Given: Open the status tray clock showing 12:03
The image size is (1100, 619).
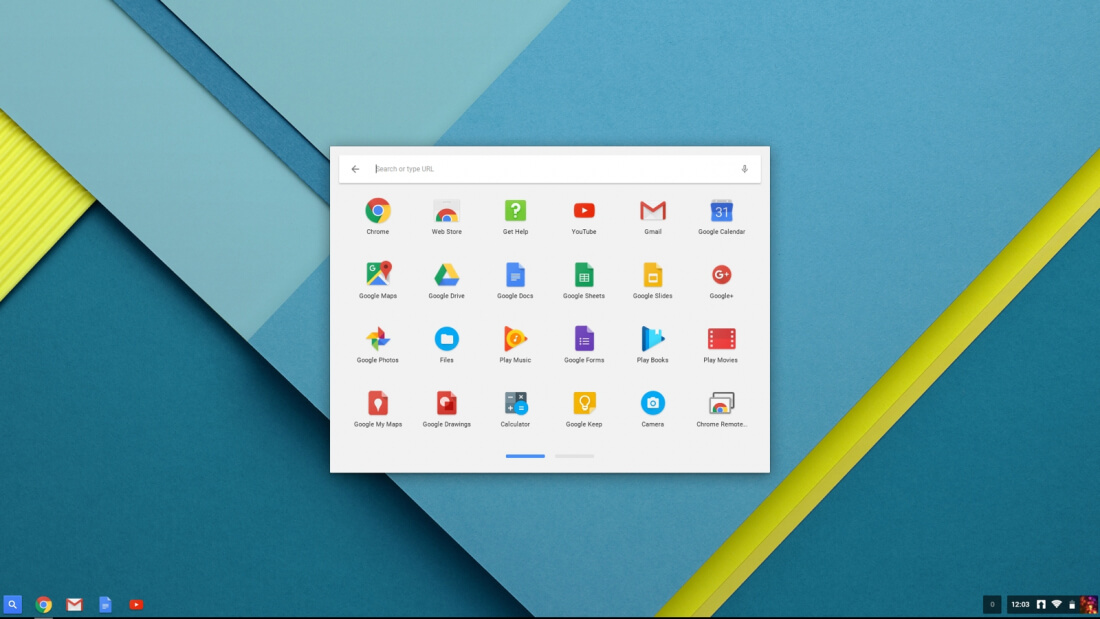Looking at the screenshot, I should [1020, 604].
